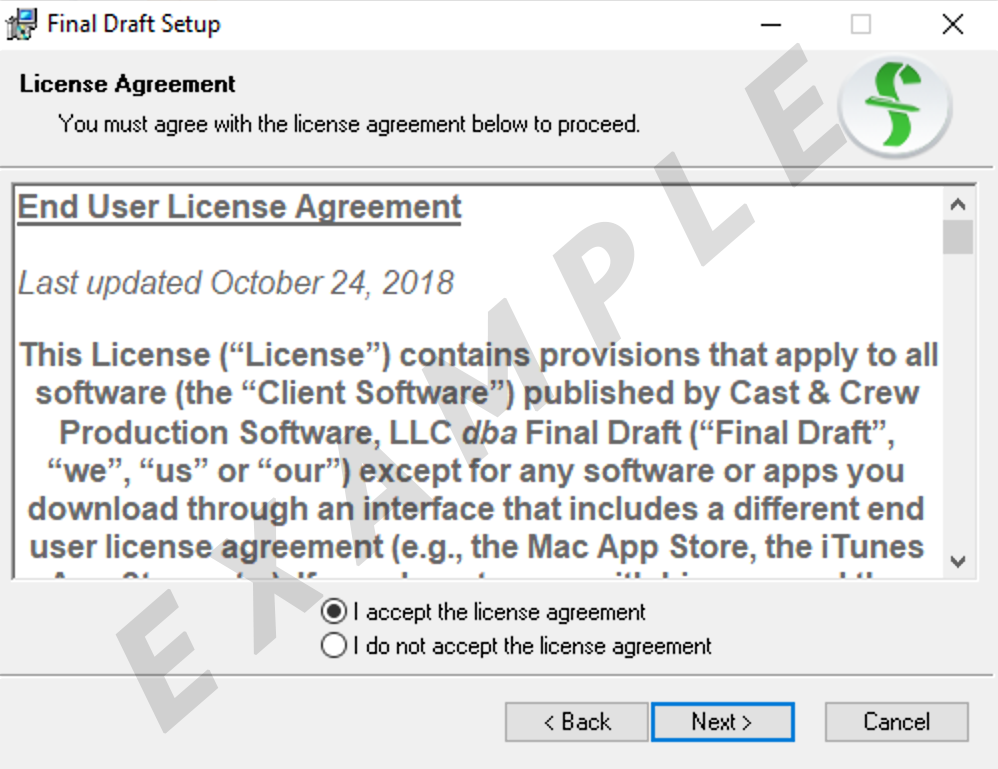The image size is (998, 769).
Task: Click the Final Draft Setup installer icon
Action: [22, 24]
